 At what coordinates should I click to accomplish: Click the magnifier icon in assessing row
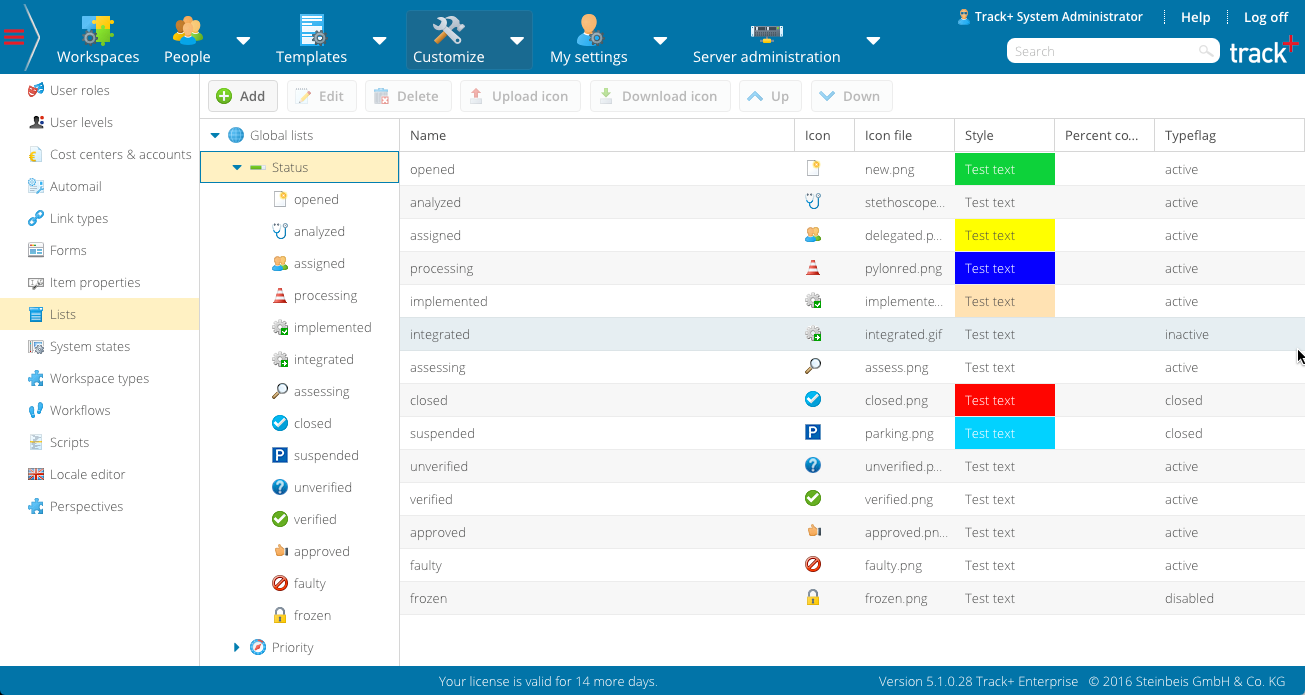tap(813, 367)
